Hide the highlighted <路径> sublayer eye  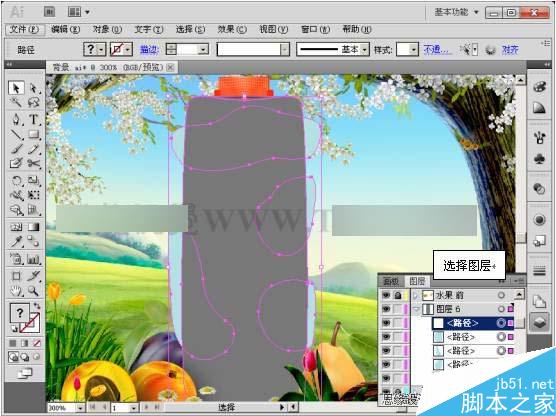[386, 323]
